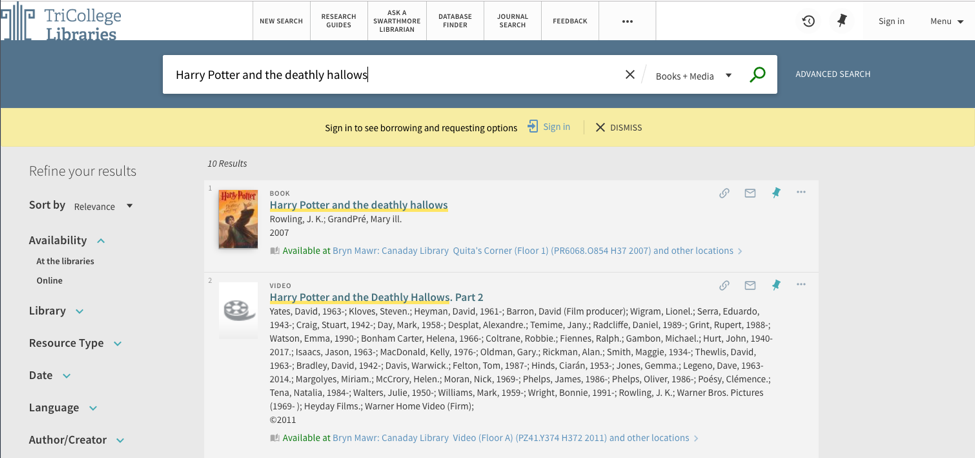Open more actions for the book result
975x458 pixels.
pos(801,192)
